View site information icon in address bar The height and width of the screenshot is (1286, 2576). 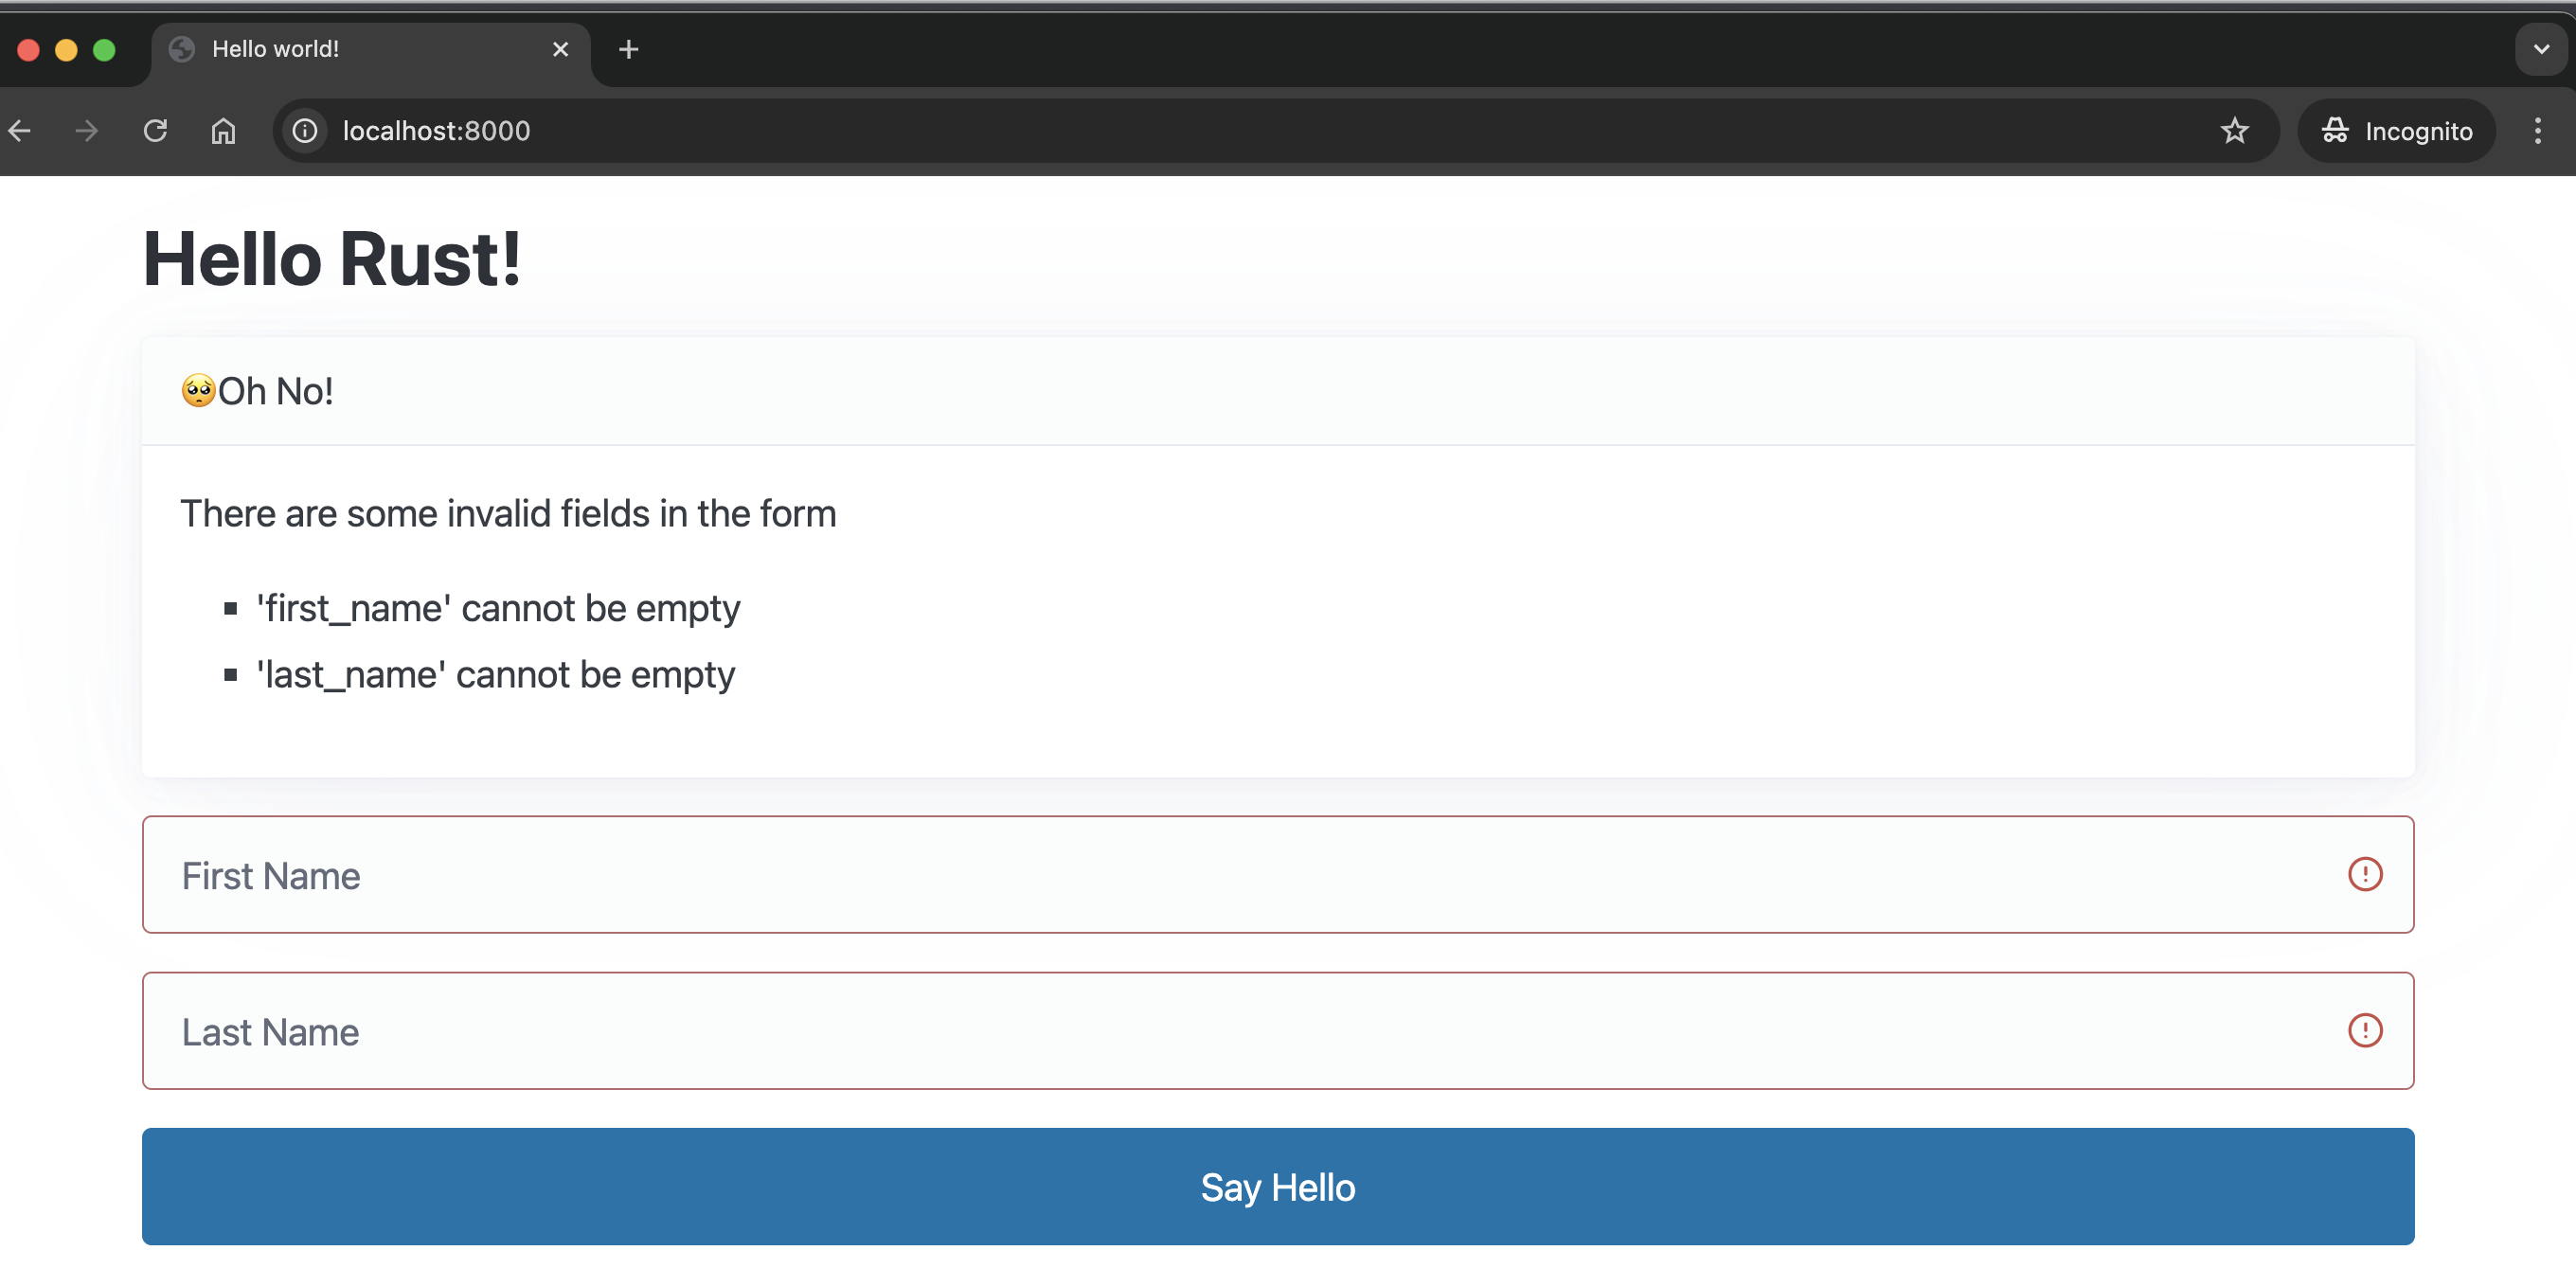[x=305, y=131]
